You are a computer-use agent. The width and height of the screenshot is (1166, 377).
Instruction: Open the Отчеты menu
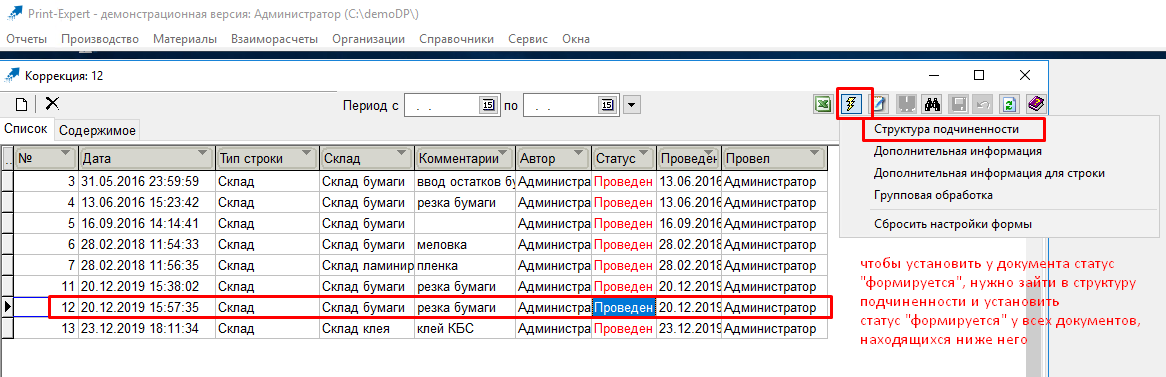[27, 39]
